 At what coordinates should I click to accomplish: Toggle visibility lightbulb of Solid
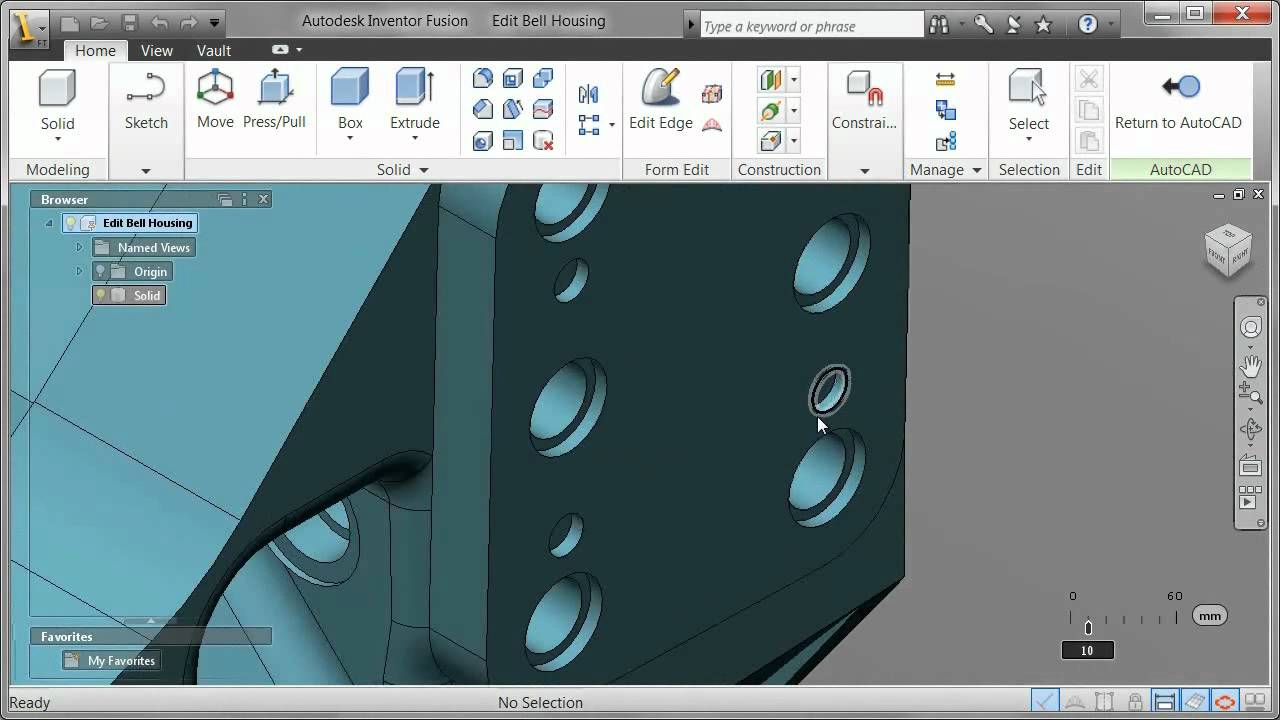point(101,295)
